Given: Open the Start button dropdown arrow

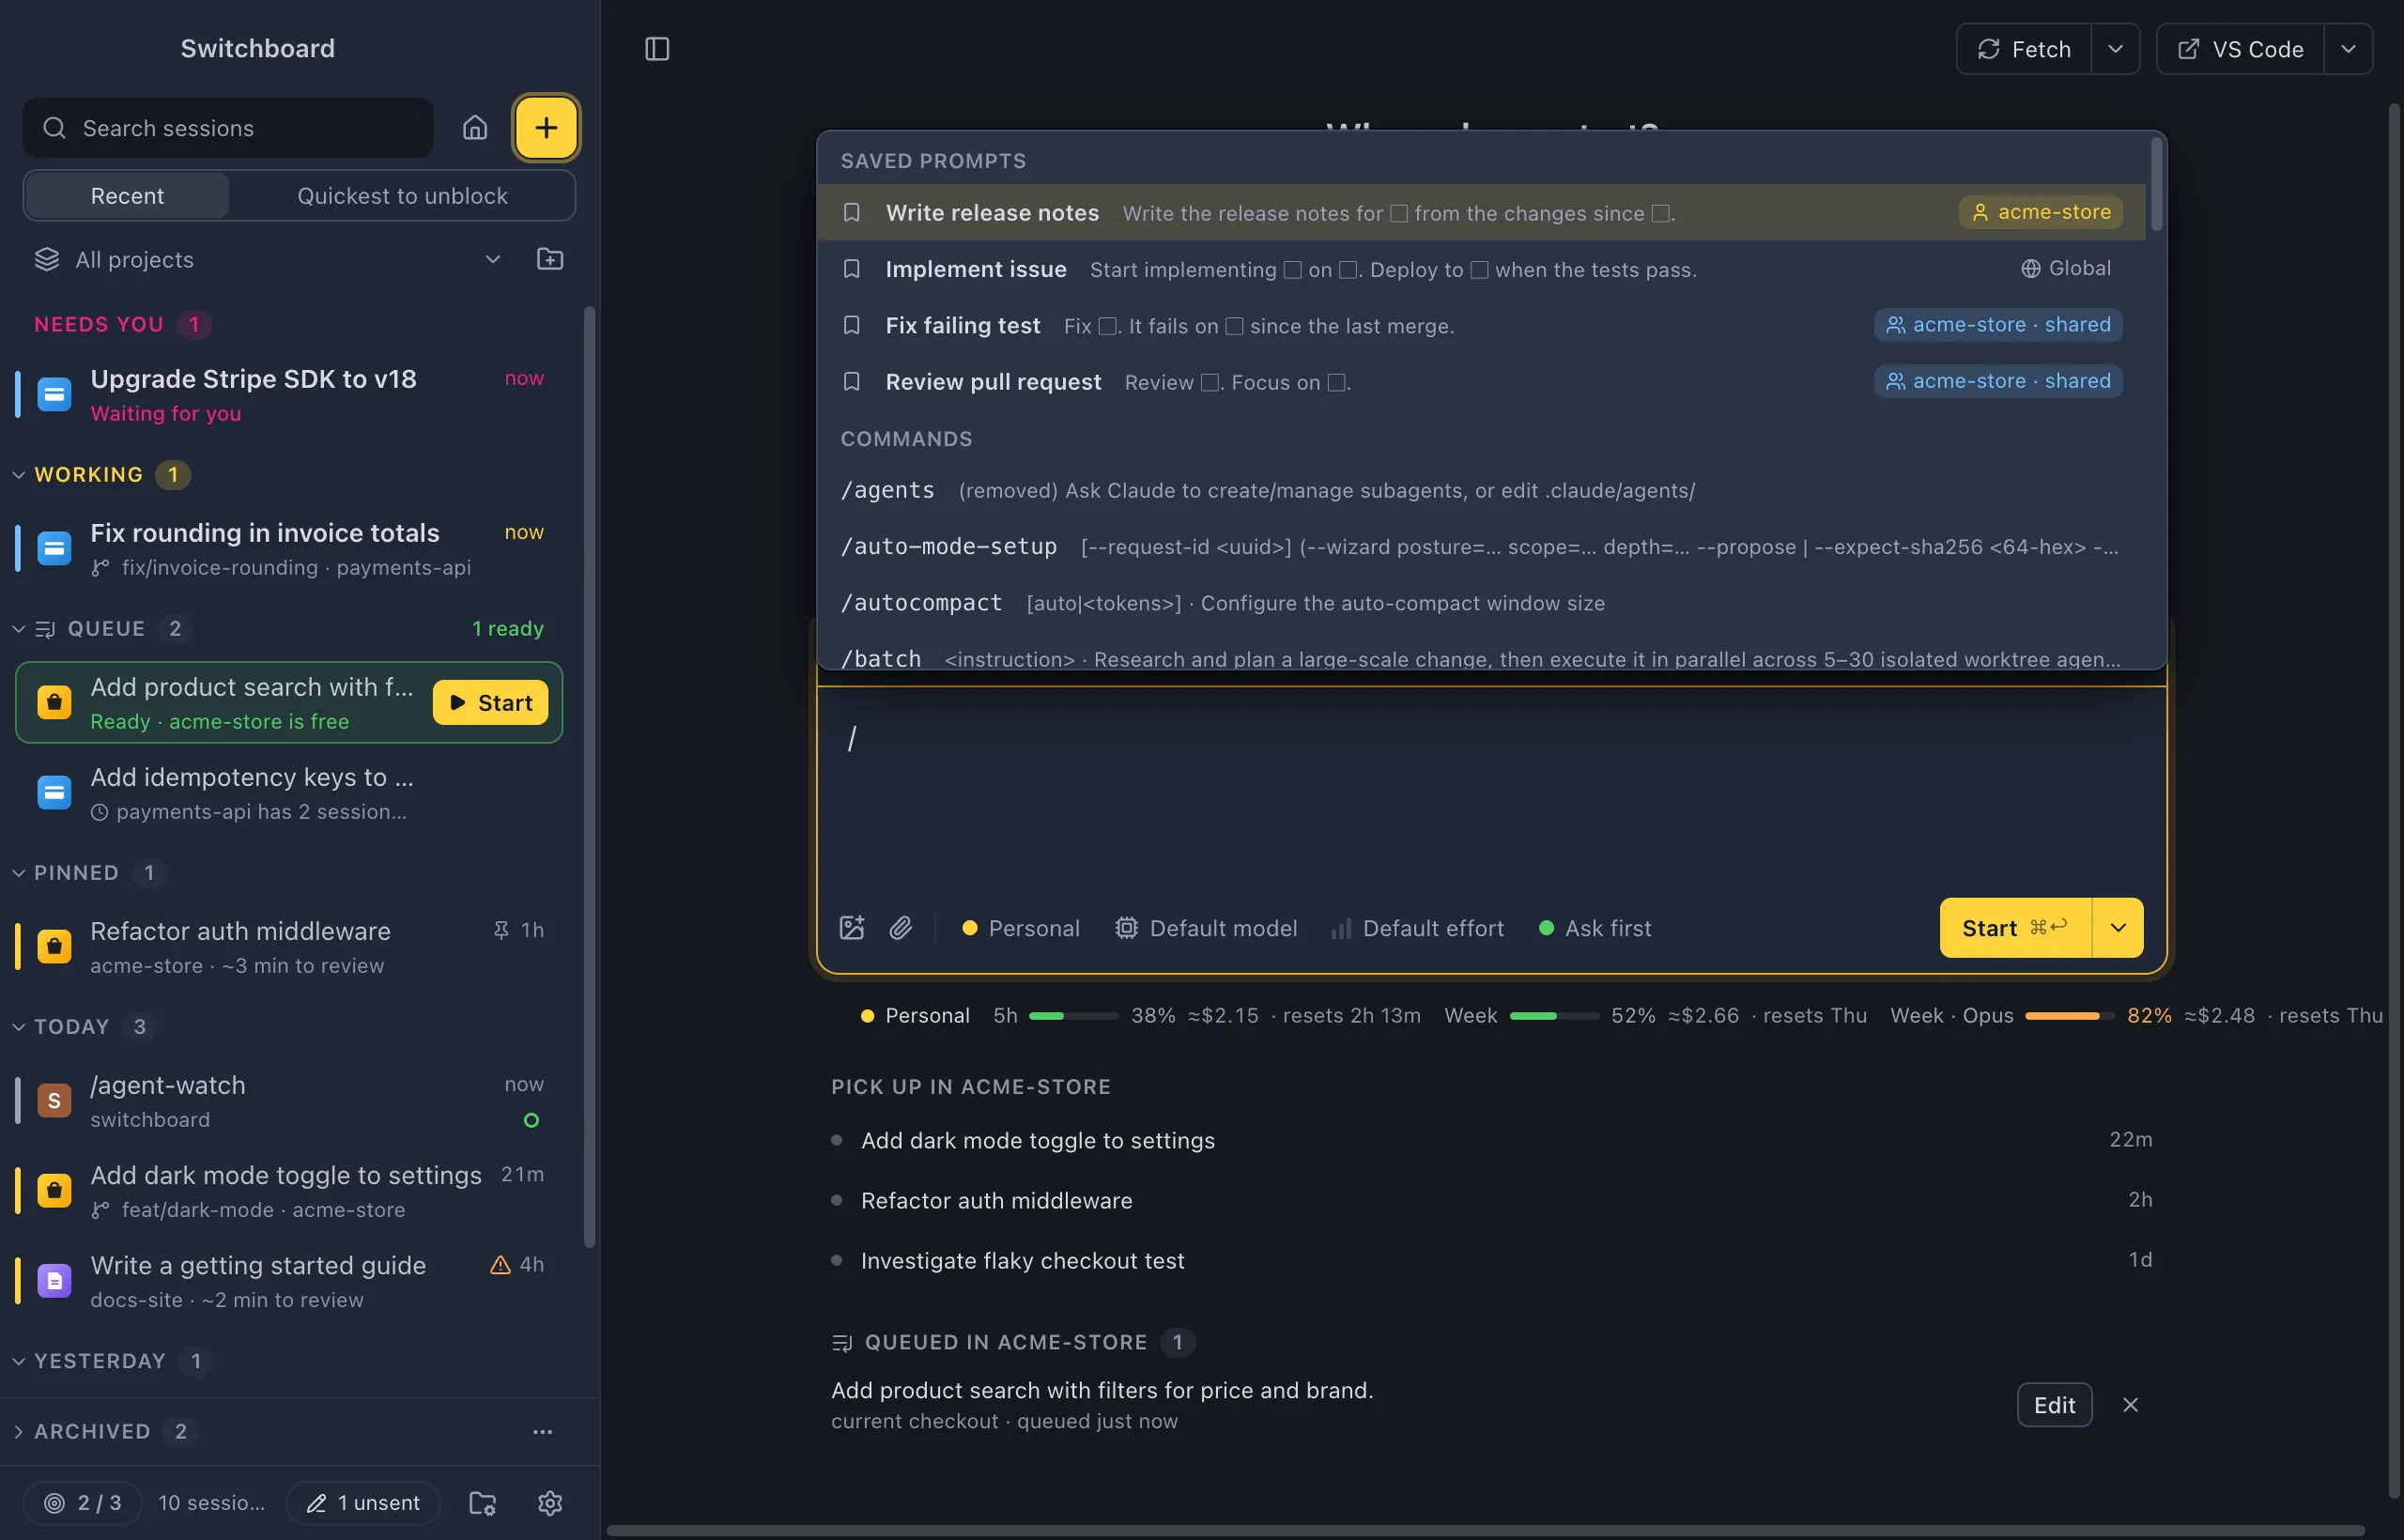Looking at the screenshot, I should 2118,928.
